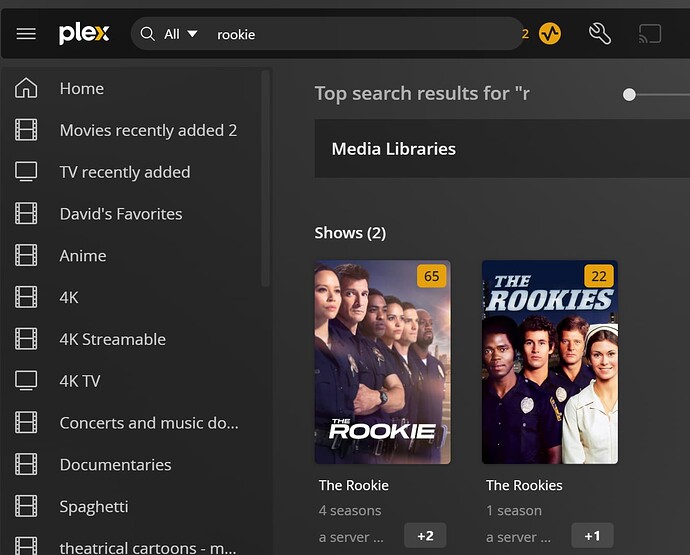
Task: Expand the +1 servers badge on The Rookies
Action: pos(592,536)
